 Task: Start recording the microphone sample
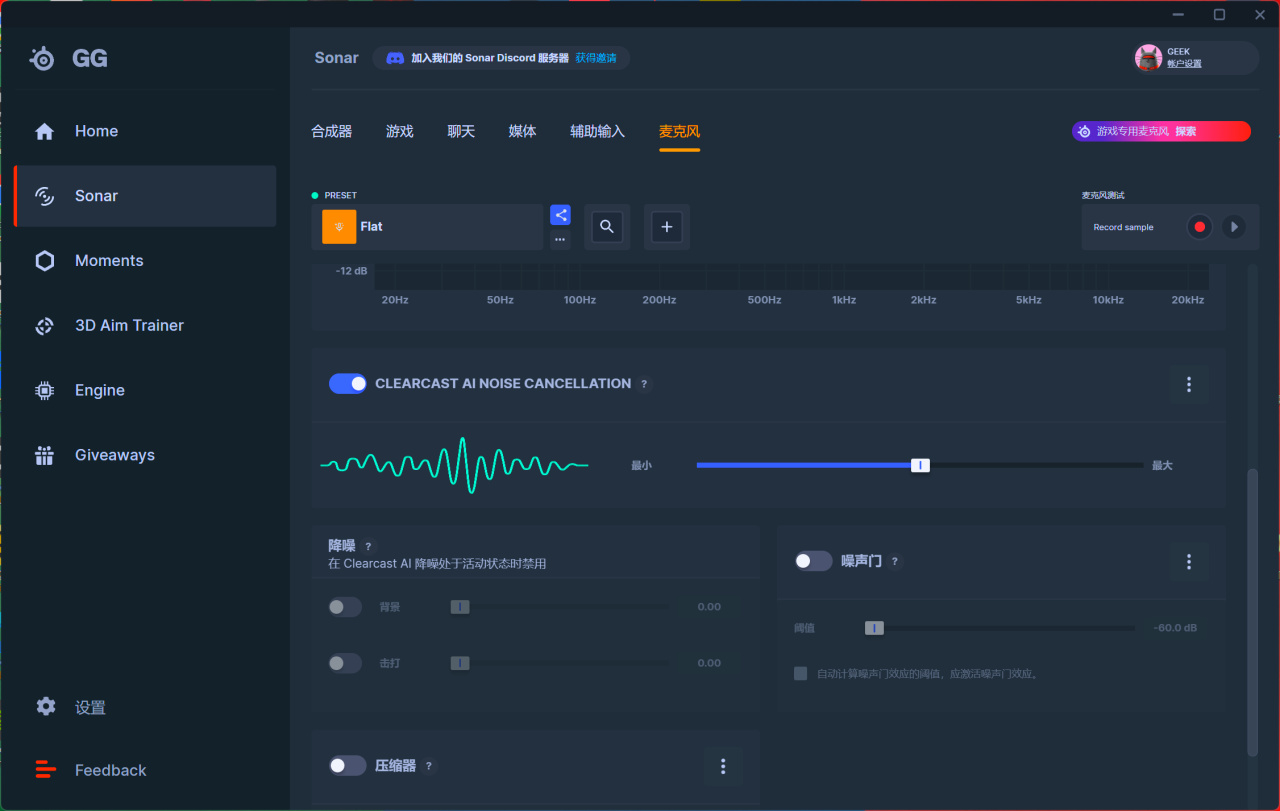(1200, 227)
